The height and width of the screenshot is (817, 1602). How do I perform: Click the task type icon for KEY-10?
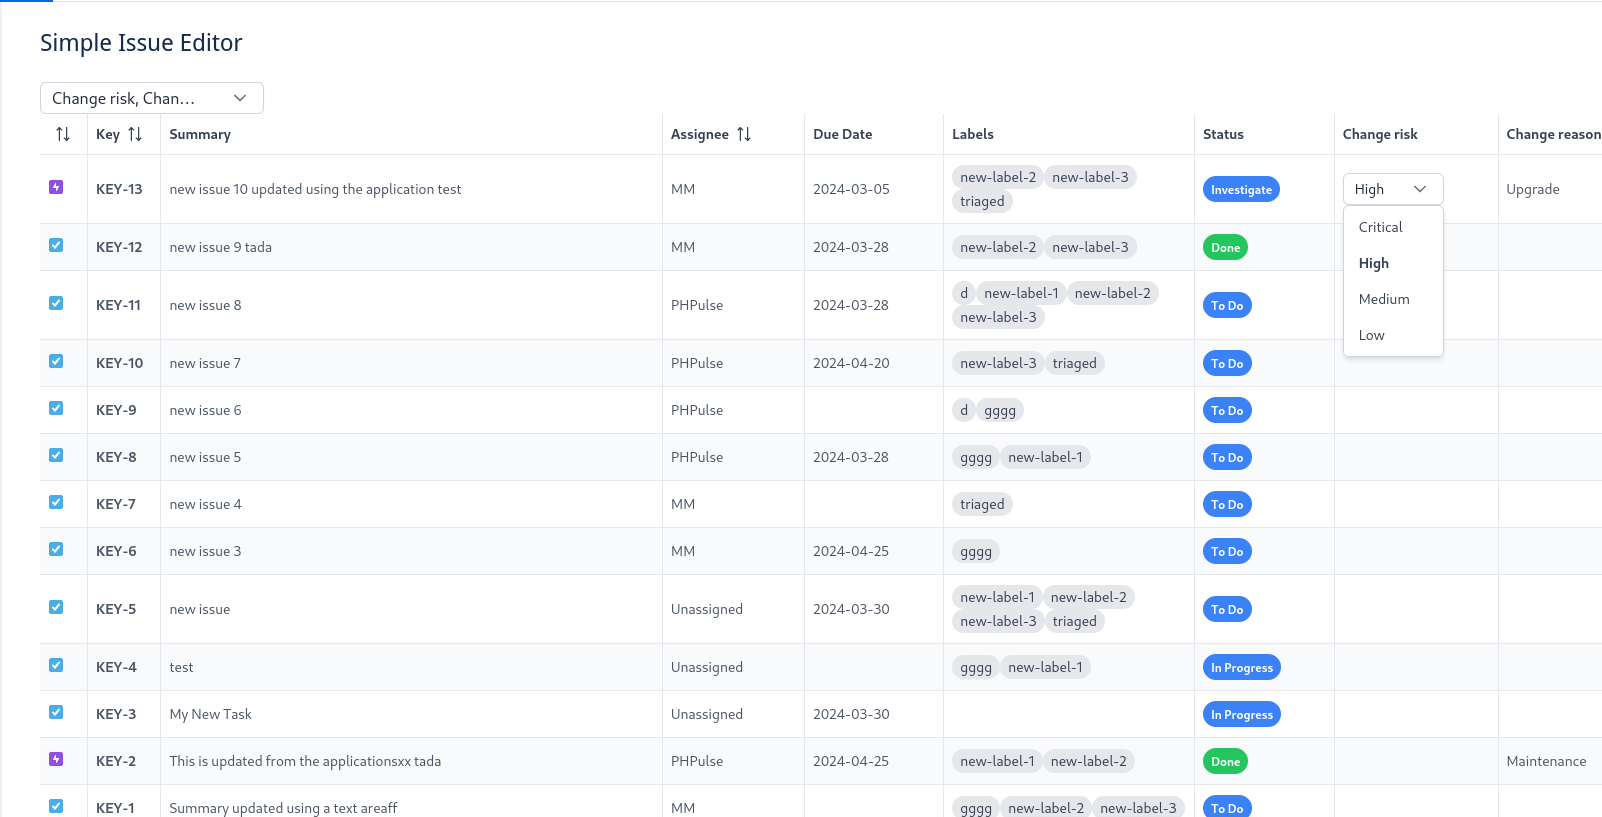56,361
